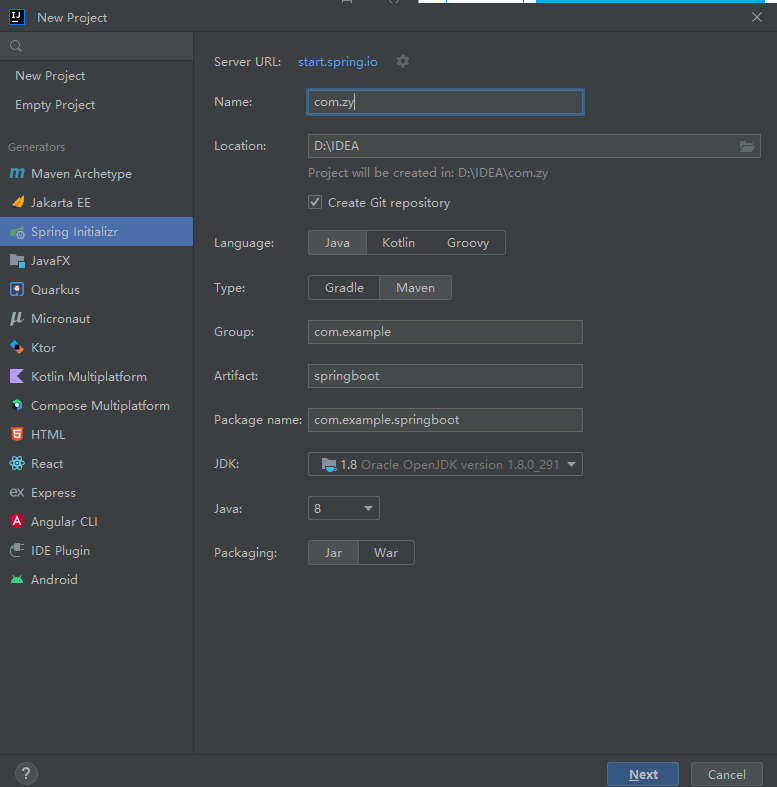Open help with question mark button
The width and height of the screenshot is (777, 787).
[26, 773]
